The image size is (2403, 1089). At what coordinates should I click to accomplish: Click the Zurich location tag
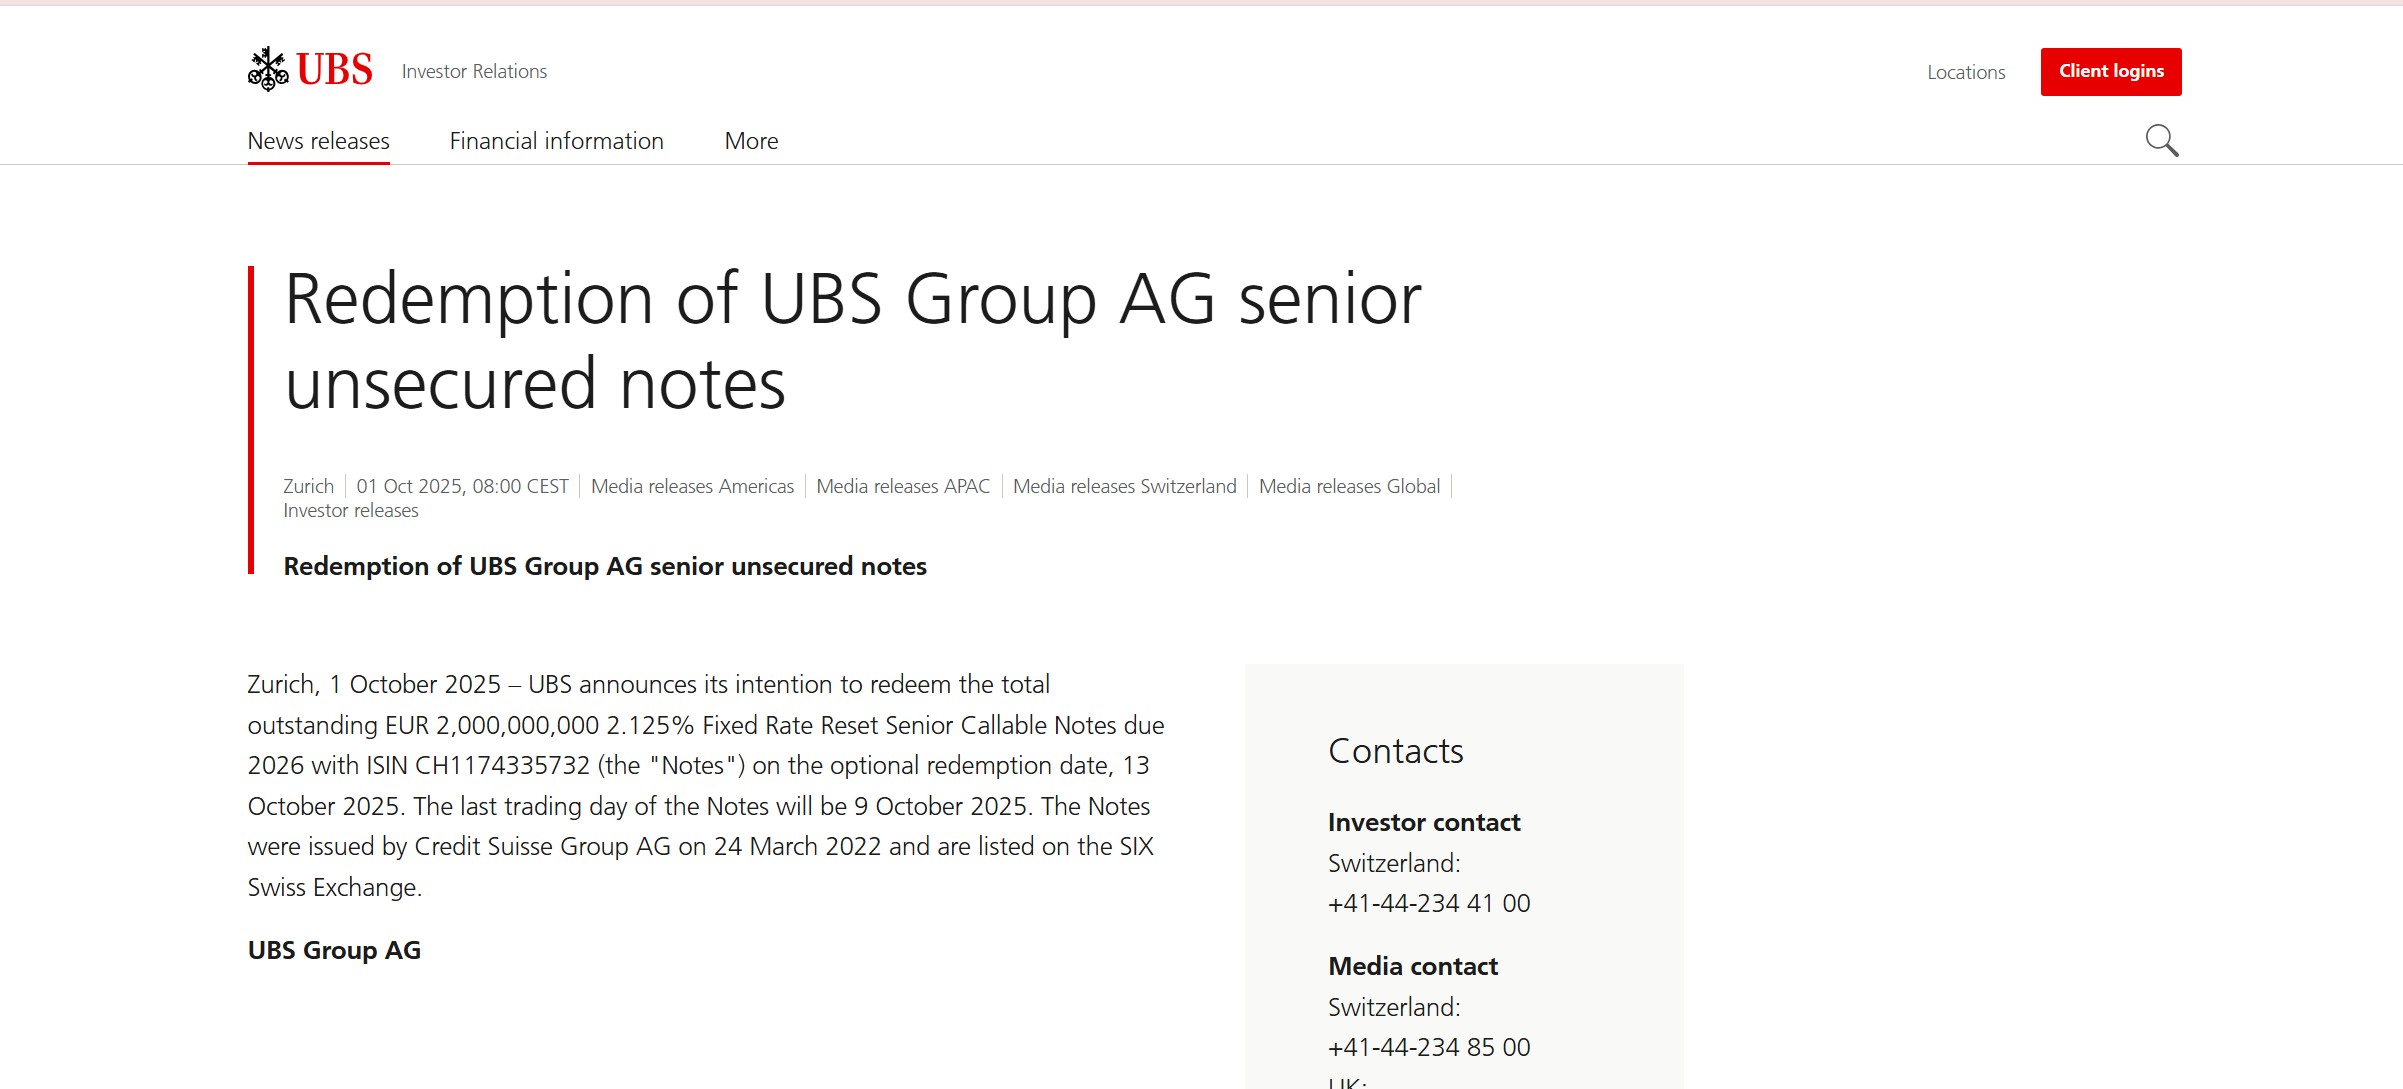308,486
